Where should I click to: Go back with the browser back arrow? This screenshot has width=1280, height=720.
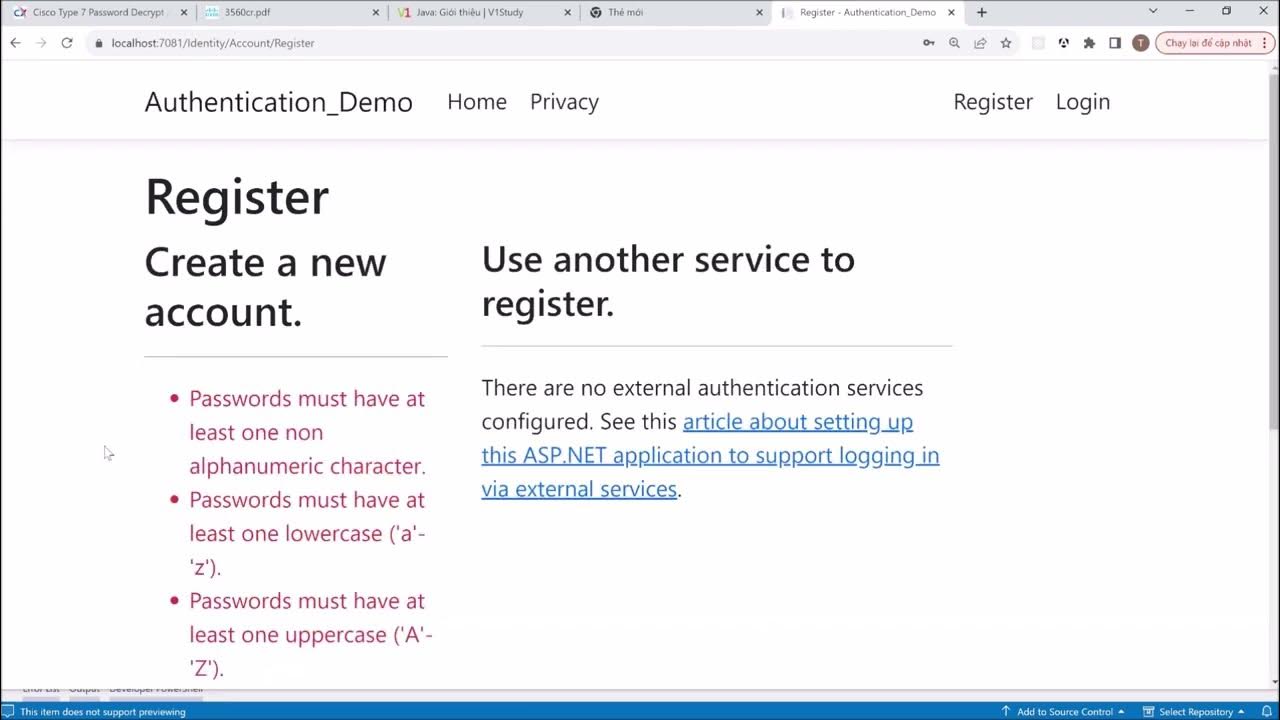(15, 43)
